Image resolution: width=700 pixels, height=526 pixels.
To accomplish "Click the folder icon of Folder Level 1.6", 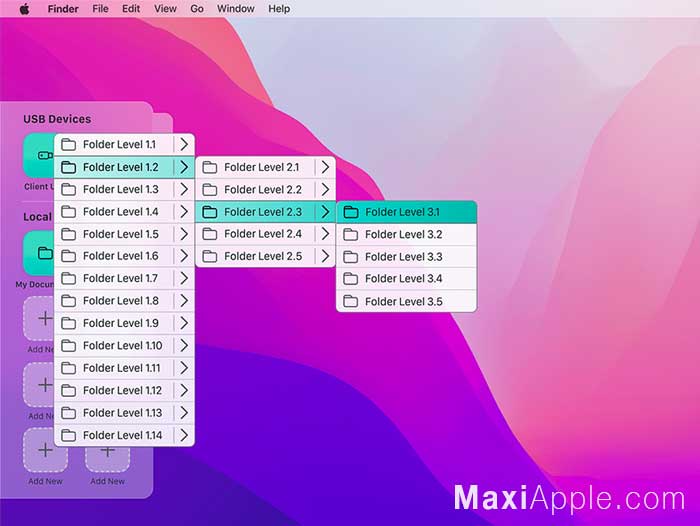I will click(x=68, y=256).
